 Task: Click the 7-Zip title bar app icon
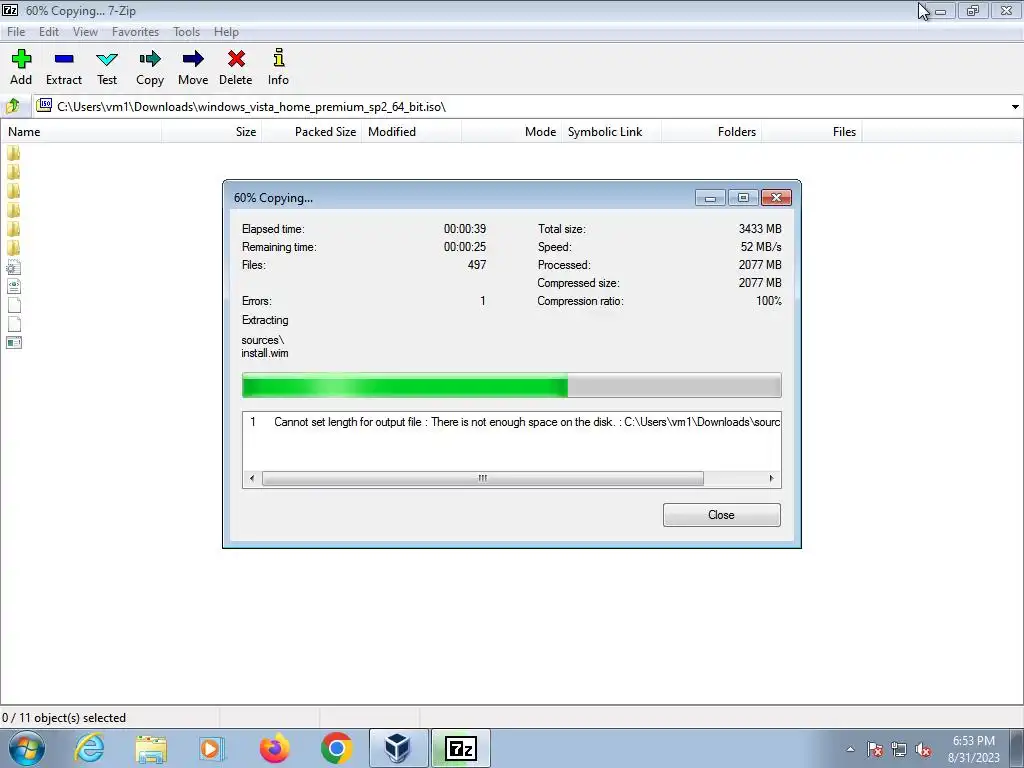point(10,10)
